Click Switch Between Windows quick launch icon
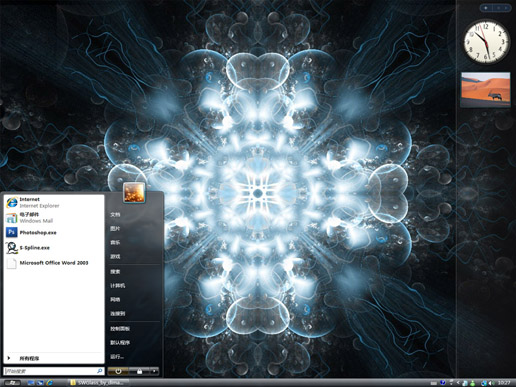Image resolution: width=516 pixels, height=387 pixels. click(x=40, y=383)
